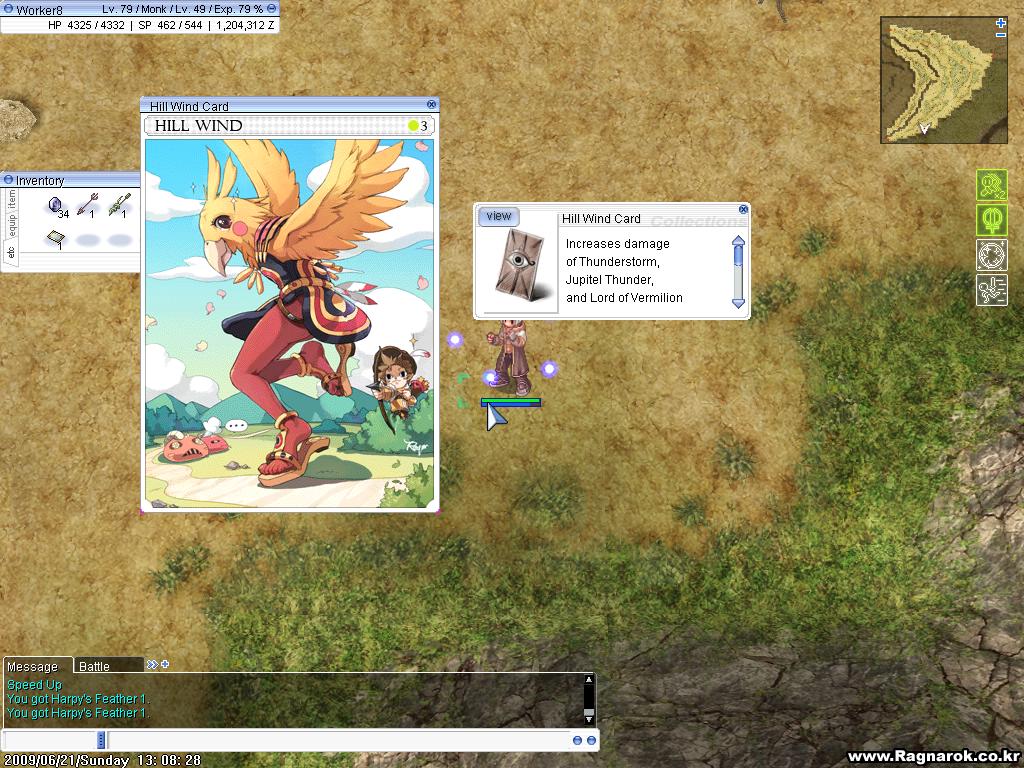Click the eye card icon in description window
Viewport: 1024px width, 768px height.
[519, 266]
